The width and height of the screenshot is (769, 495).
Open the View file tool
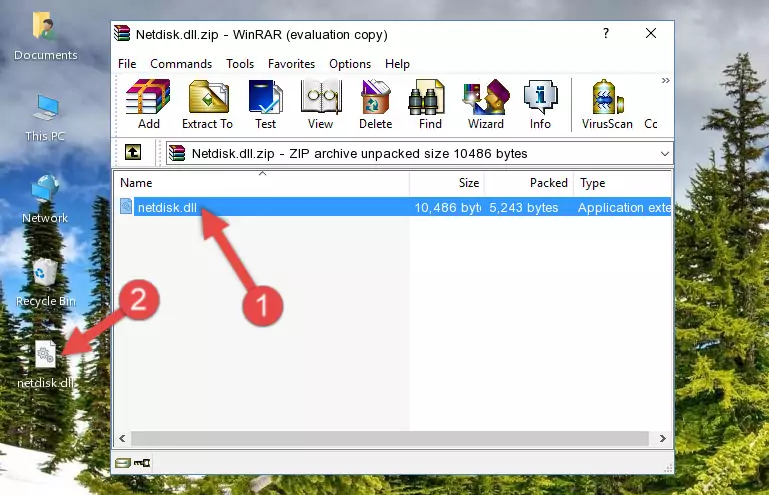pyautogui.click(x=321, y=104)
